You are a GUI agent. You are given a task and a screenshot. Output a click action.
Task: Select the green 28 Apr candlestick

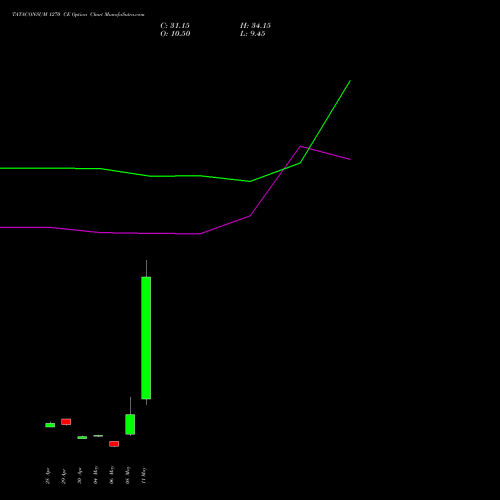(50, 425)
